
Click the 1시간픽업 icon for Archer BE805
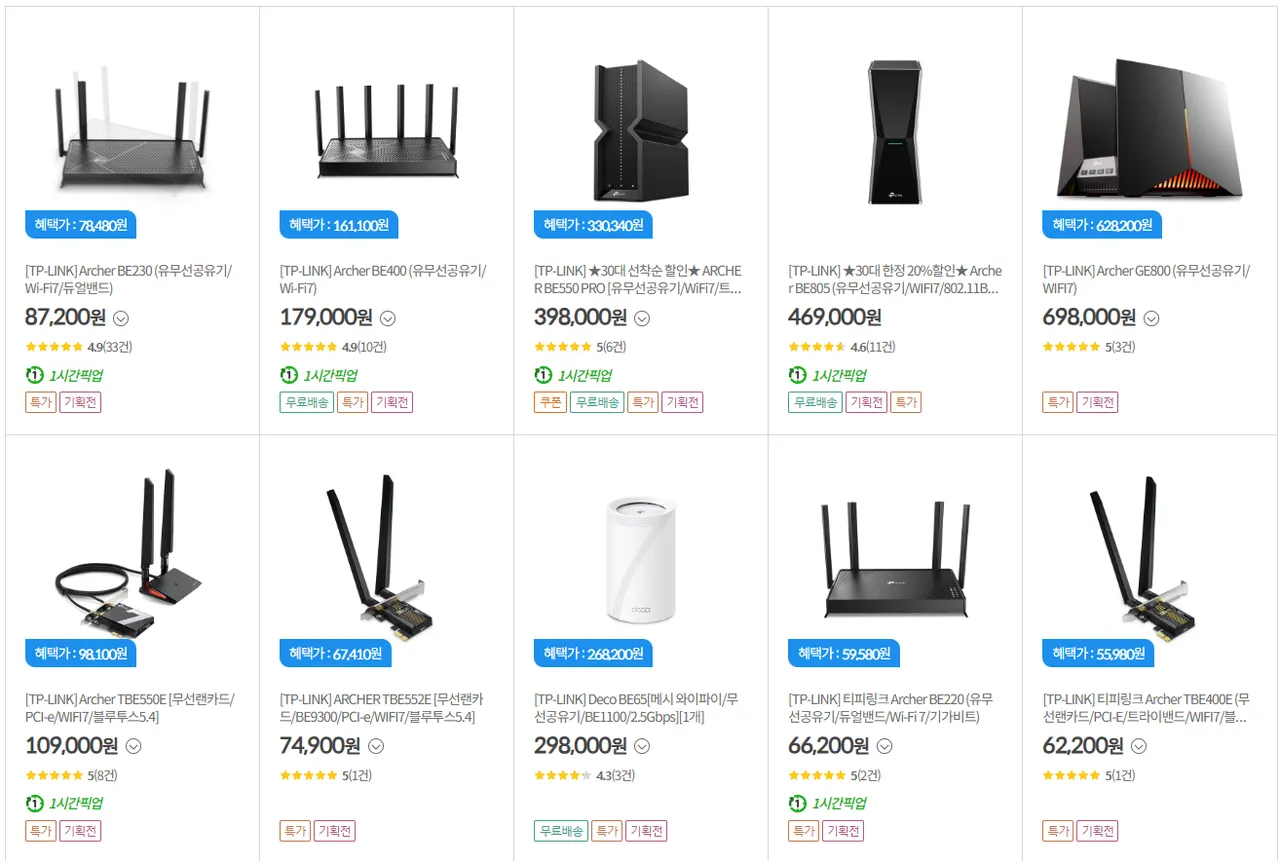(797, 375)
